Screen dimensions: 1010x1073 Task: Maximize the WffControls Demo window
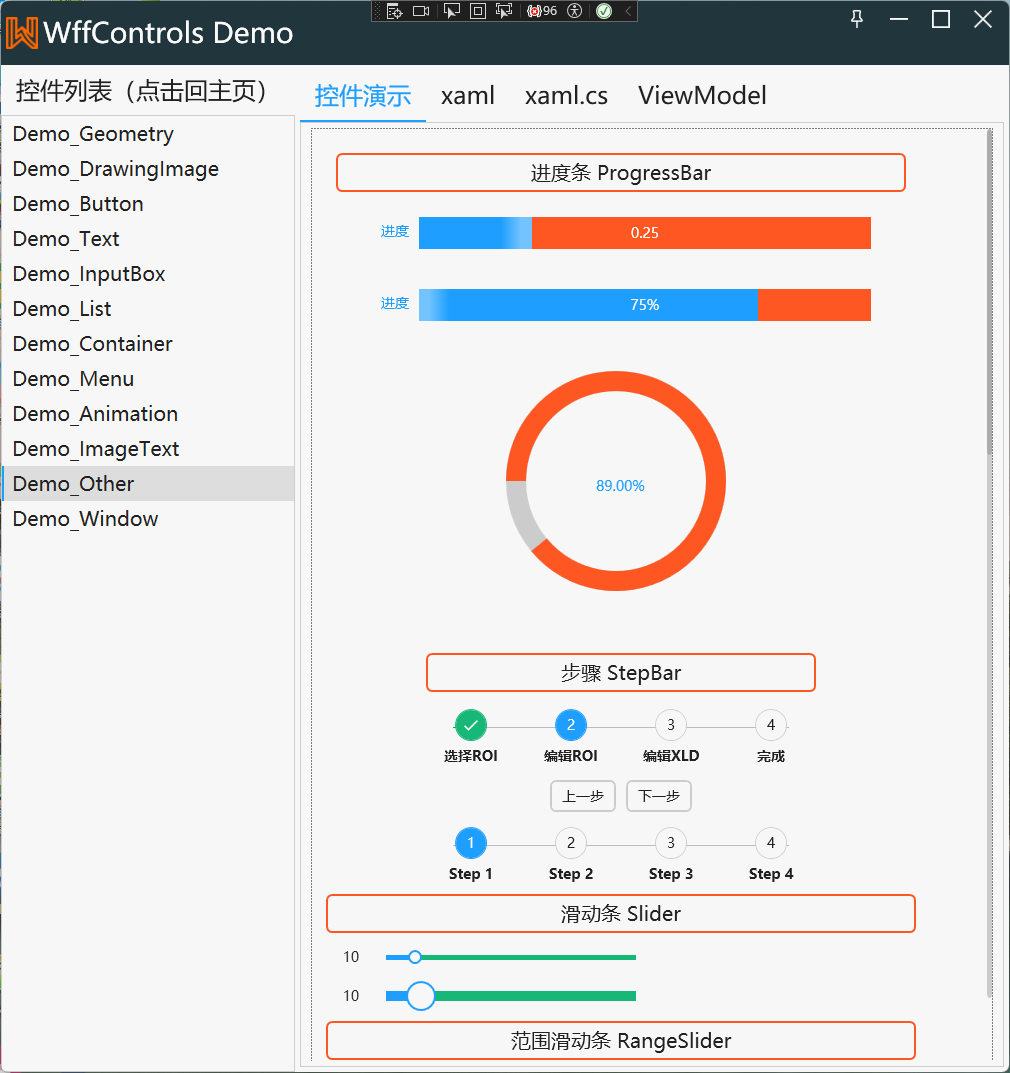[x=941, y=19]
